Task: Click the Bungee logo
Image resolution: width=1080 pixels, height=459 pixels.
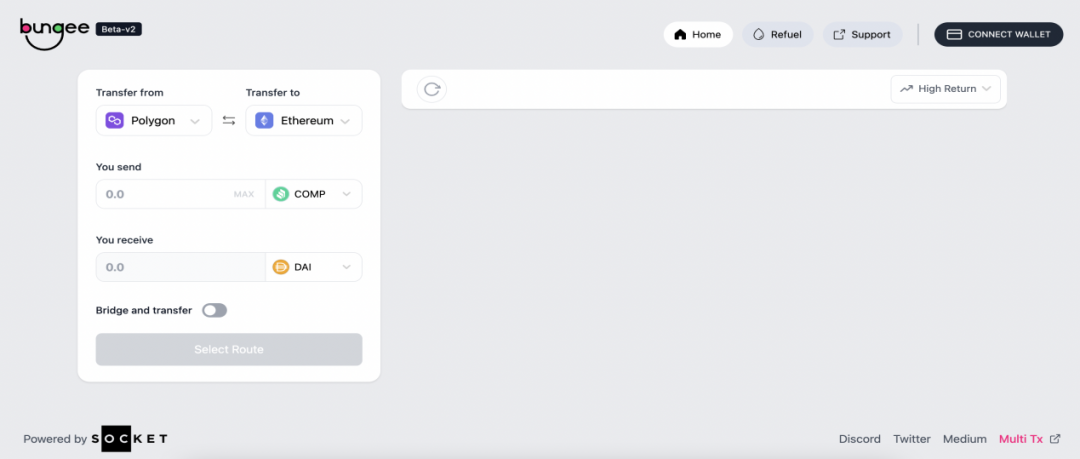Action: [x=54, y=32]
